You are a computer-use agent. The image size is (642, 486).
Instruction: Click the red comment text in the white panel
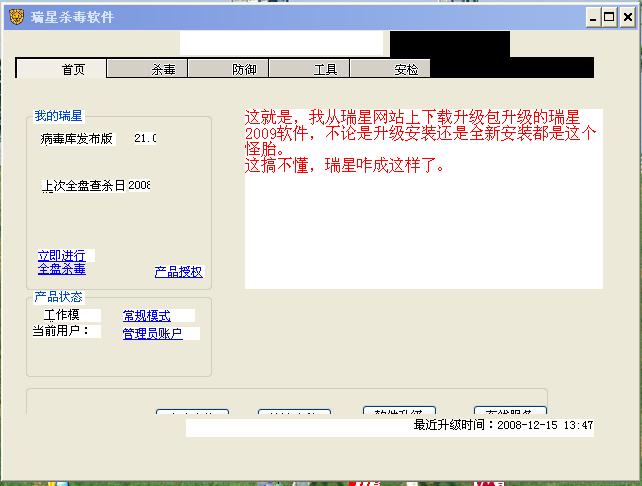pos(420,141)
